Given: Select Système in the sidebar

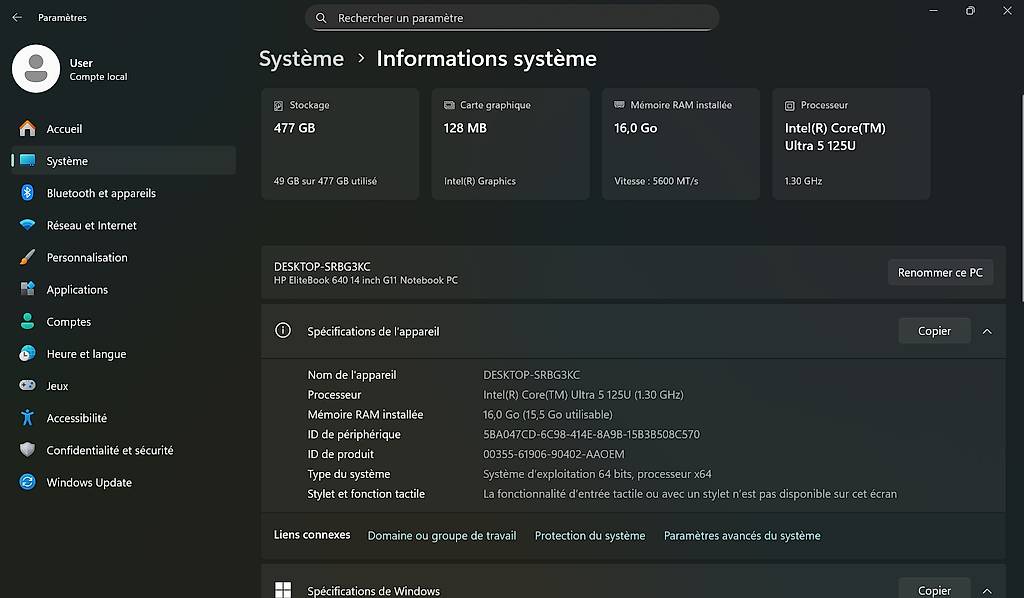Looking at the screenshot, I should click(66, 160).
